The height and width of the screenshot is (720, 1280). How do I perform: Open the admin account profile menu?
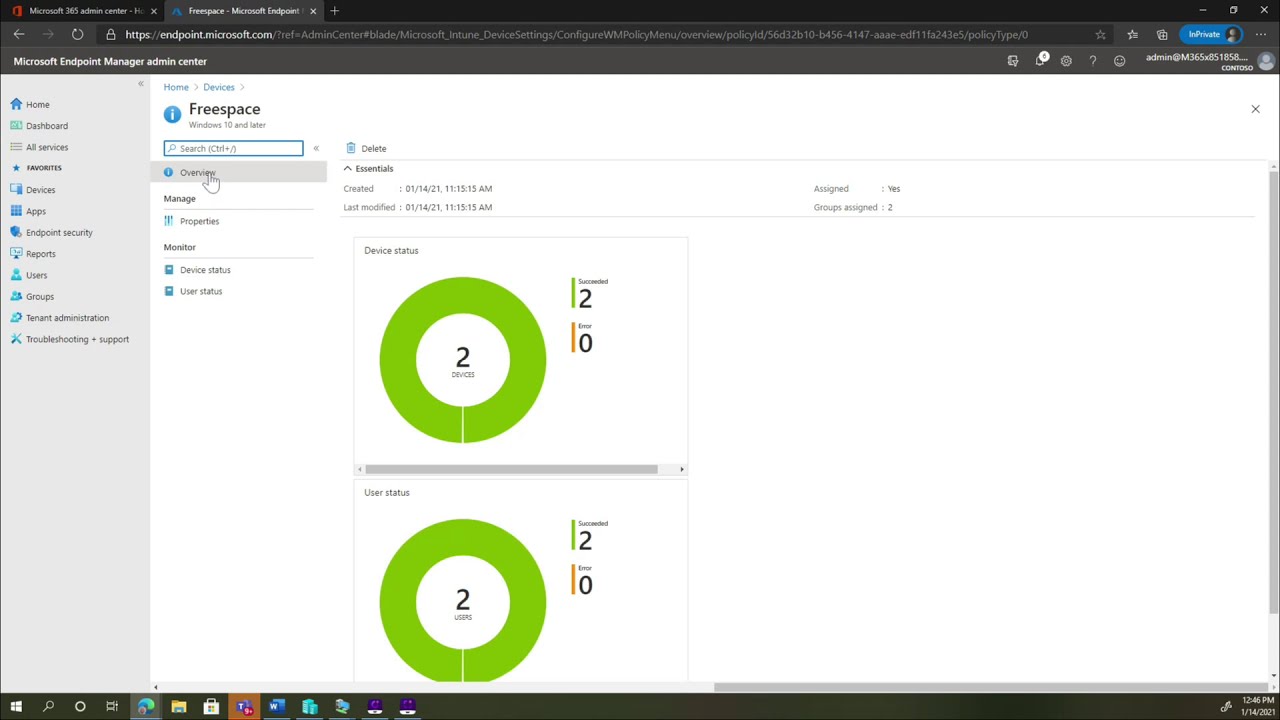click(1211, 61)
